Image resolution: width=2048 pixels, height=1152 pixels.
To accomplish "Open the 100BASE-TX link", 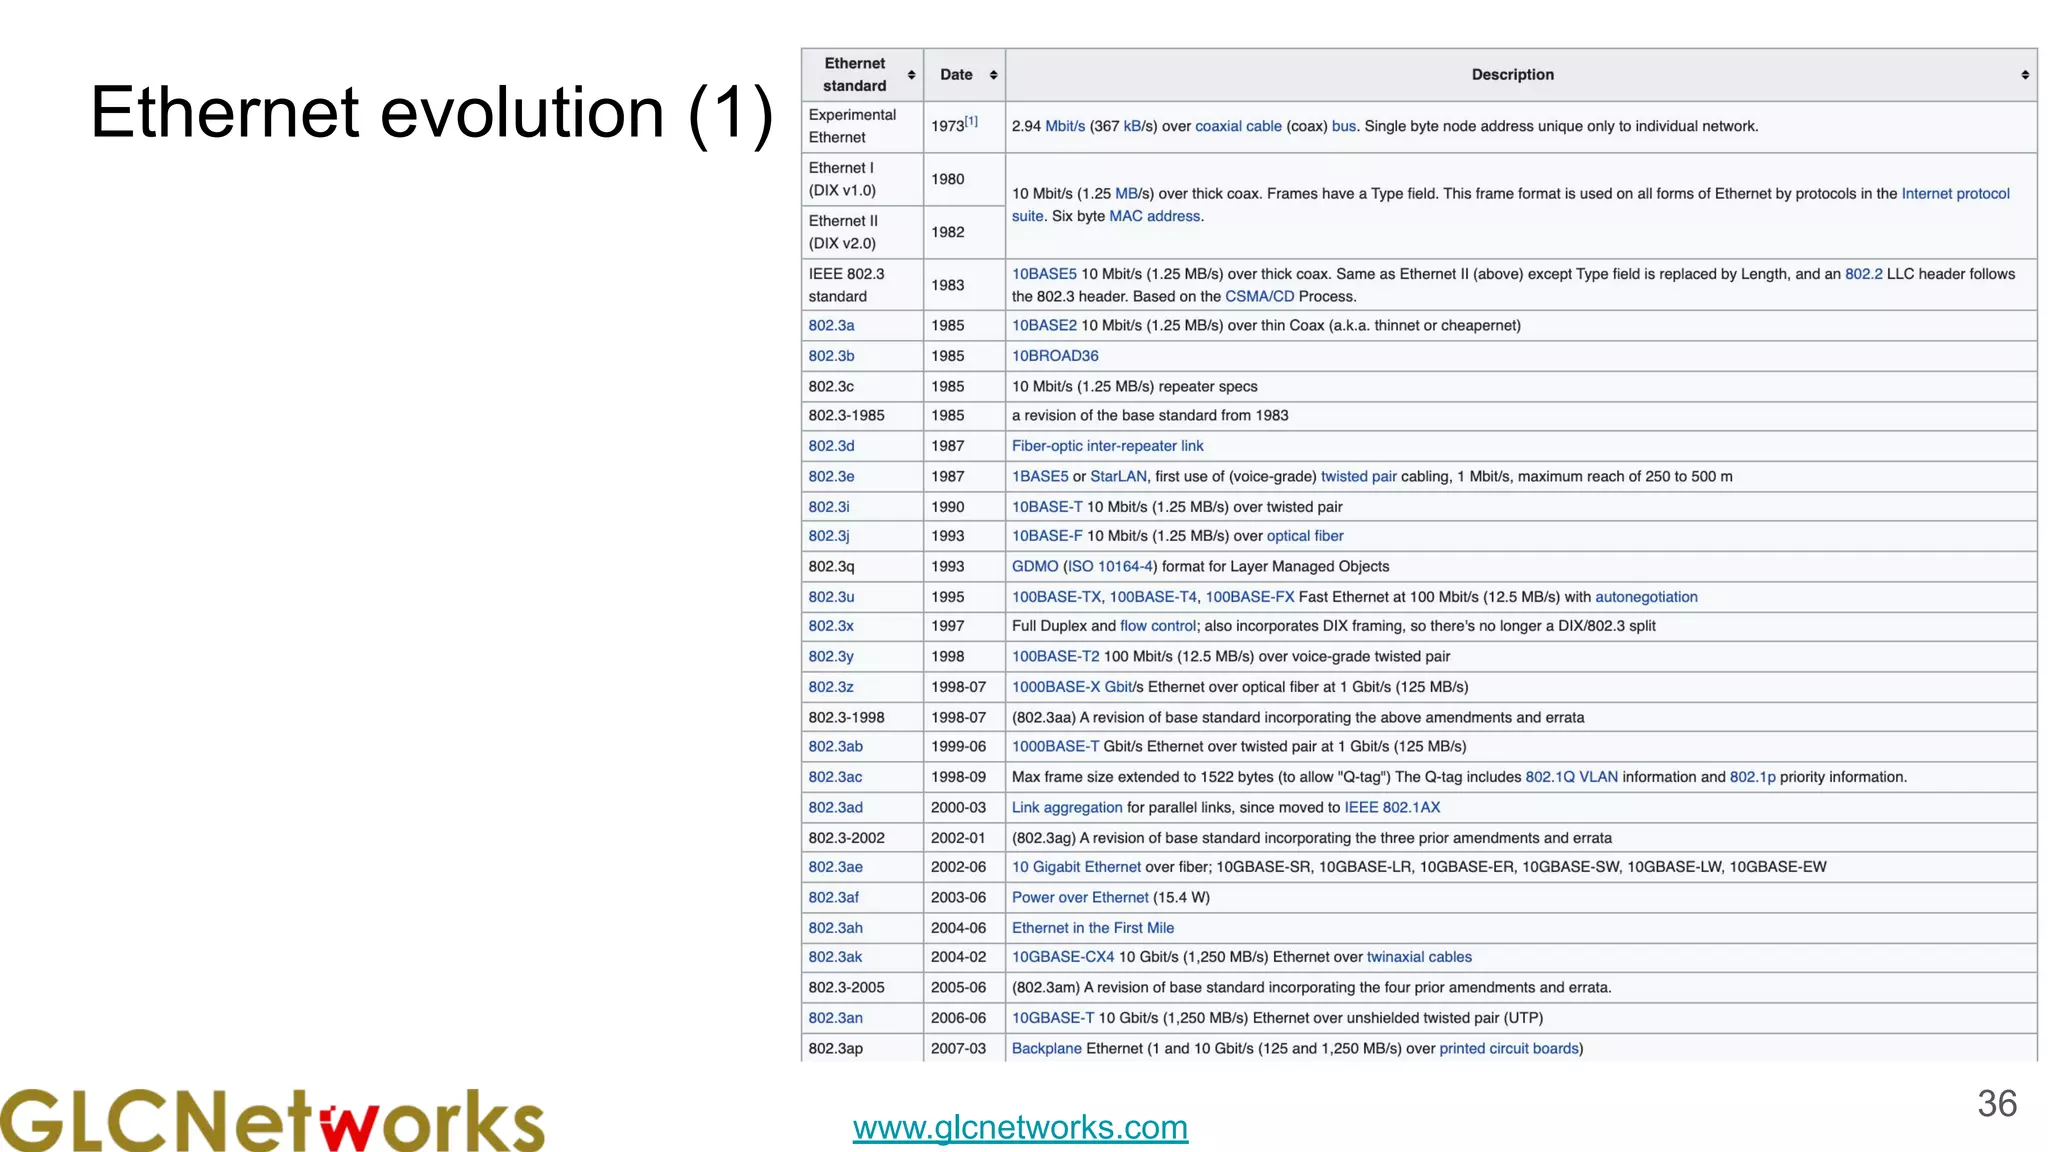I will pyautogui.click(x=1056, y=597).
